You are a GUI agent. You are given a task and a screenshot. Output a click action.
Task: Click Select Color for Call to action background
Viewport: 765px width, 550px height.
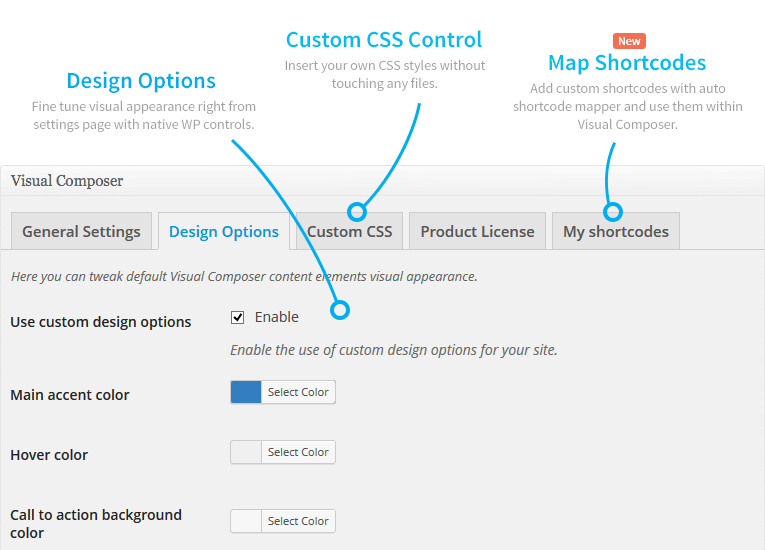pos(298,521)
